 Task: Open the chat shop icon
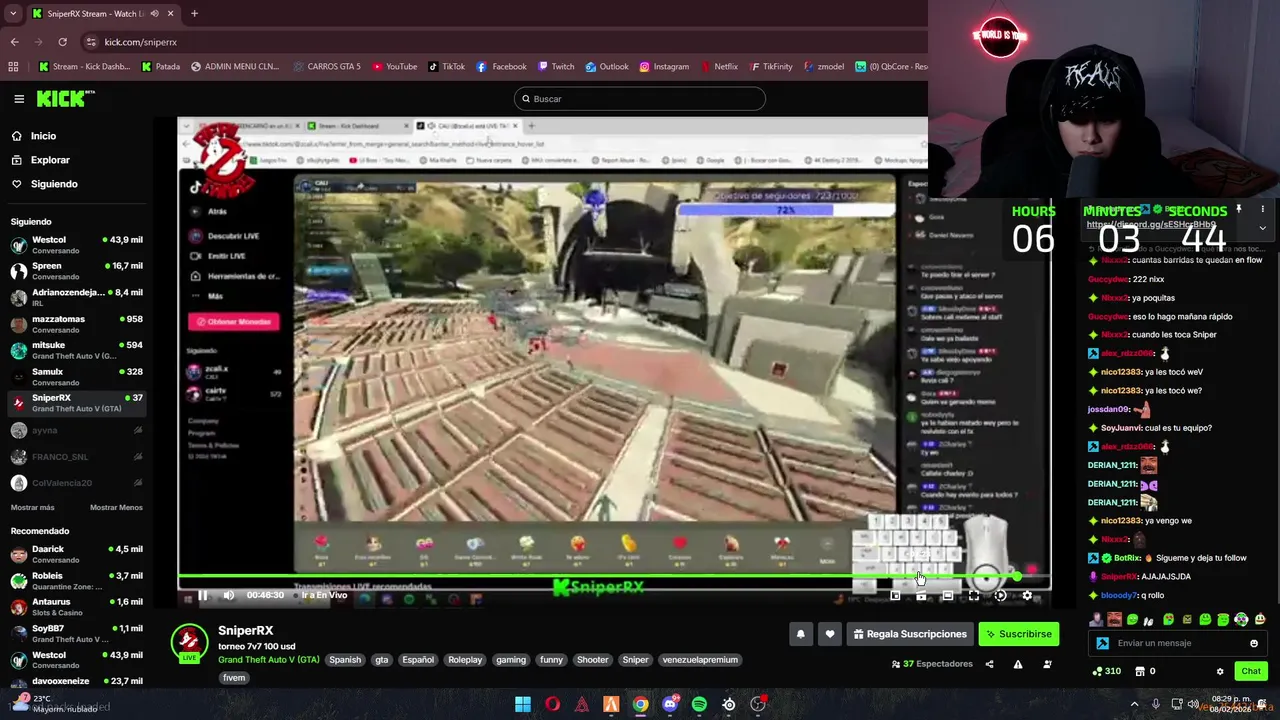click(1140, 671)
